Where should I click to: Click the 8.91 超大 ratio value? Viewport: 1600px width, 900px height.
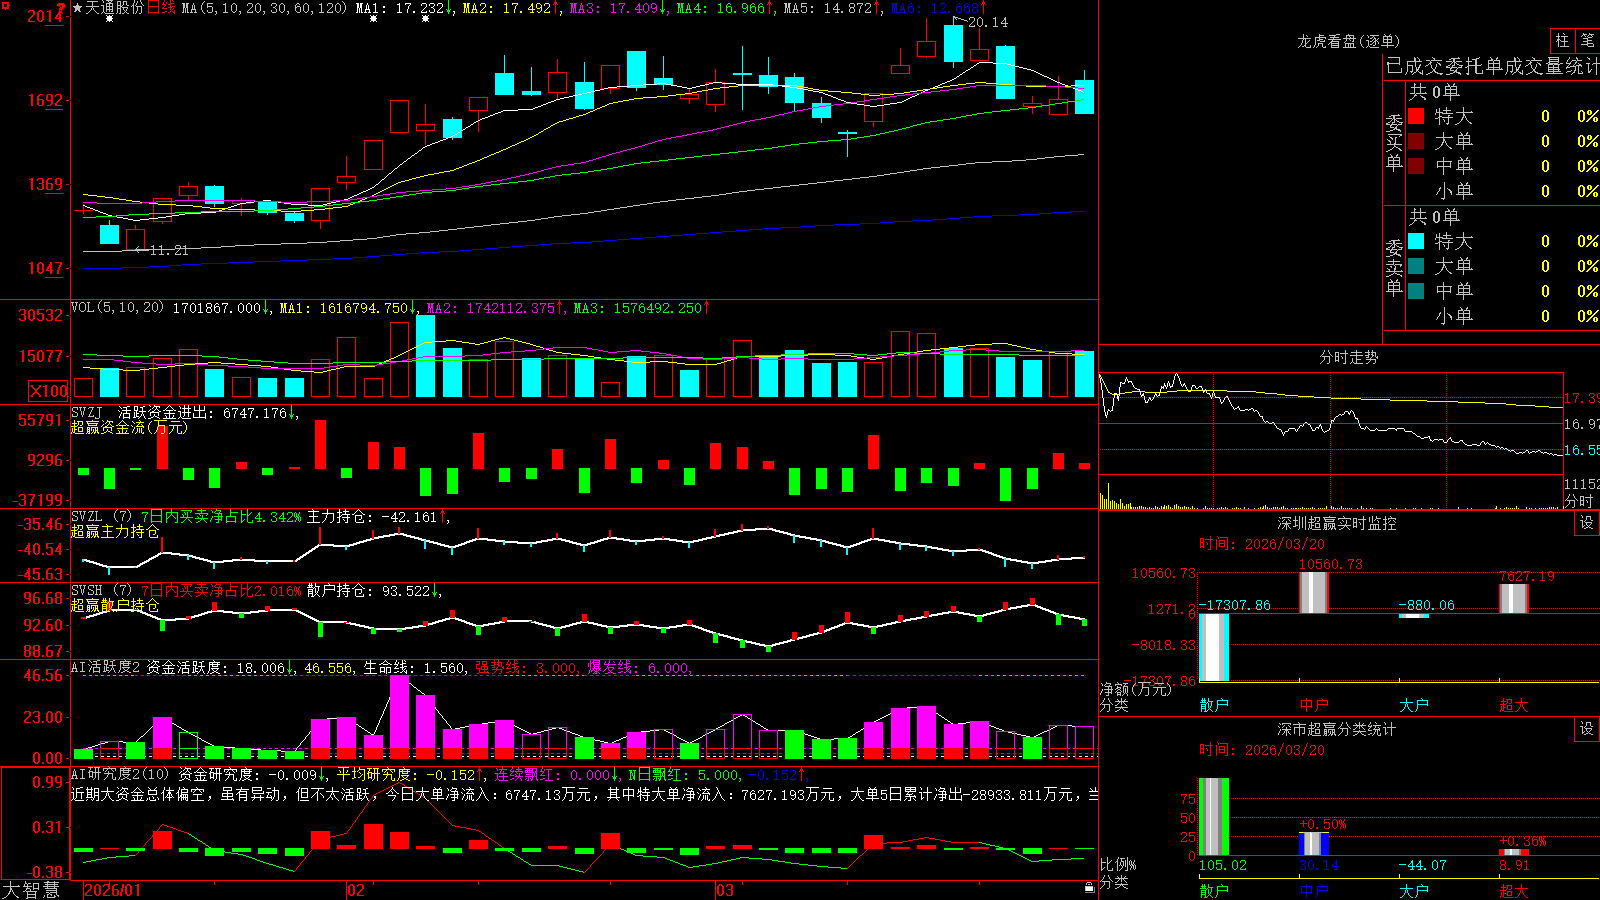coord(1515,865)
